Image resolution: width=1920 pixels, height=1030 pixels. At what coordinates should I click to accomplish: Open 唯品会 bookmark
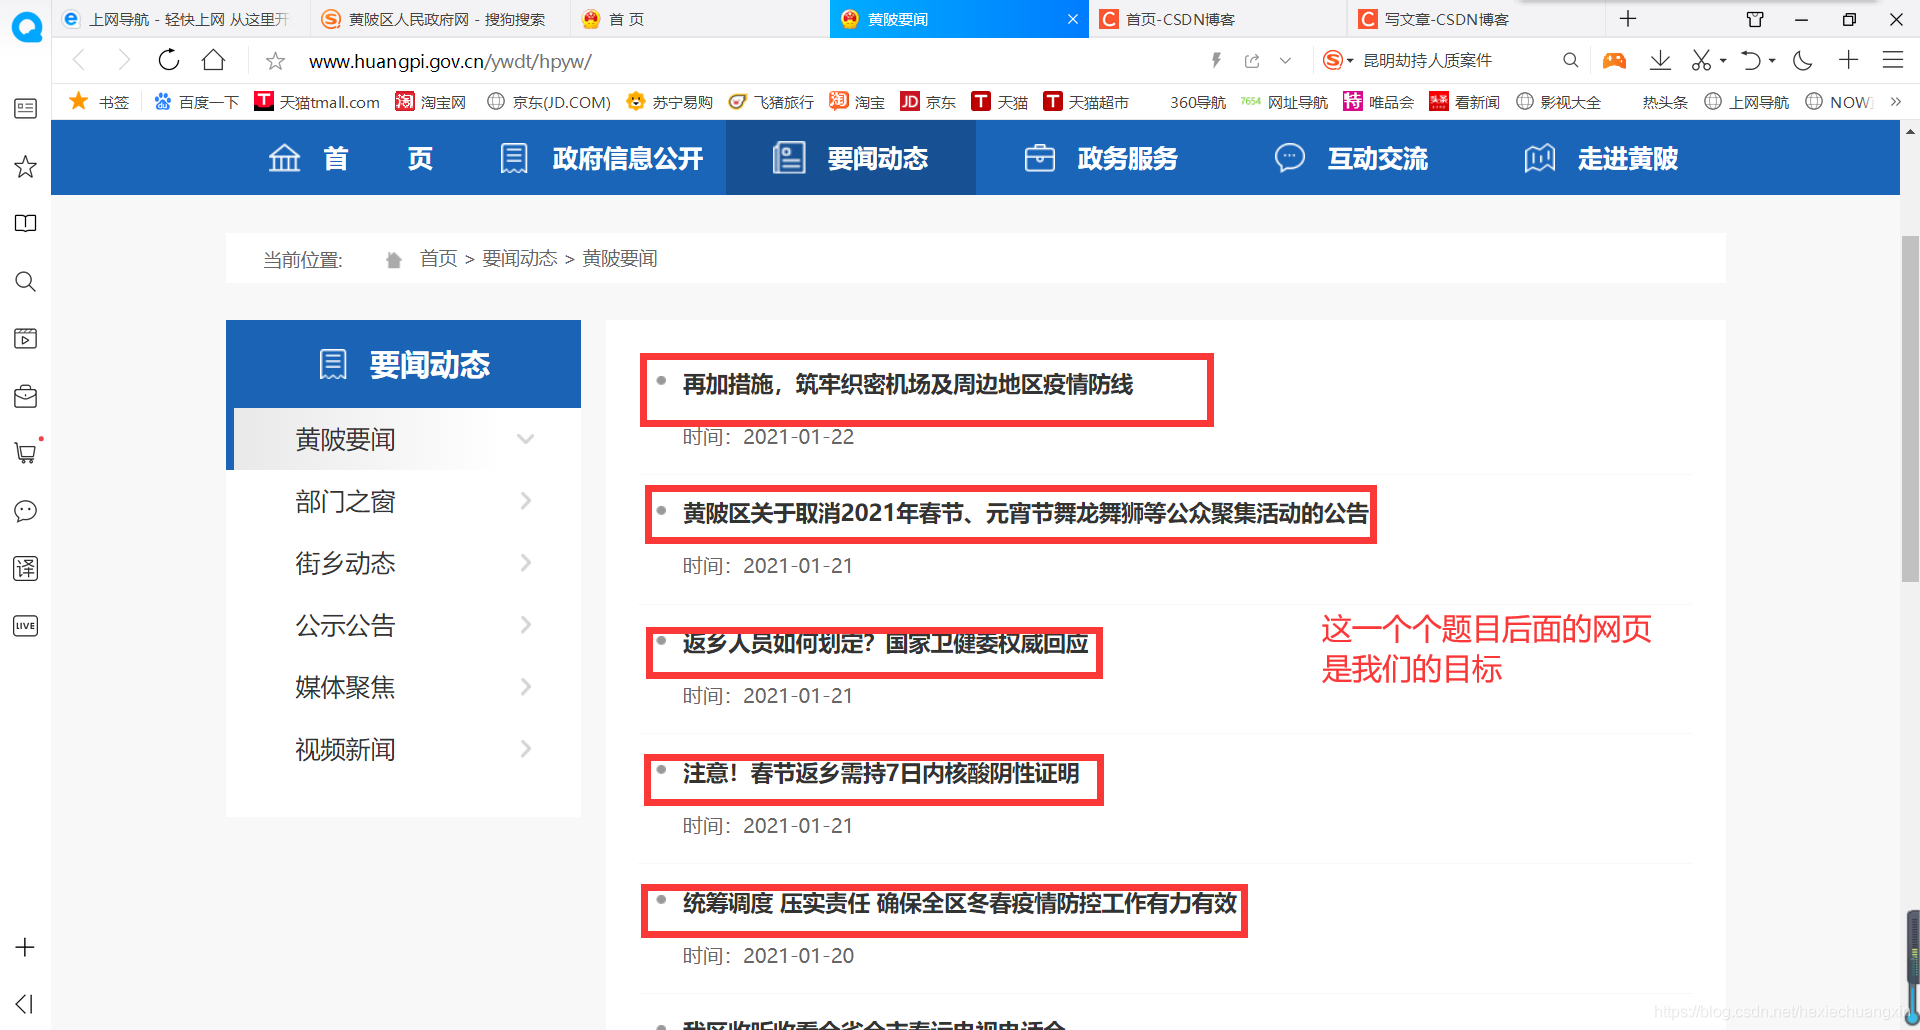pyautogui.click(x=1379, y=102)
